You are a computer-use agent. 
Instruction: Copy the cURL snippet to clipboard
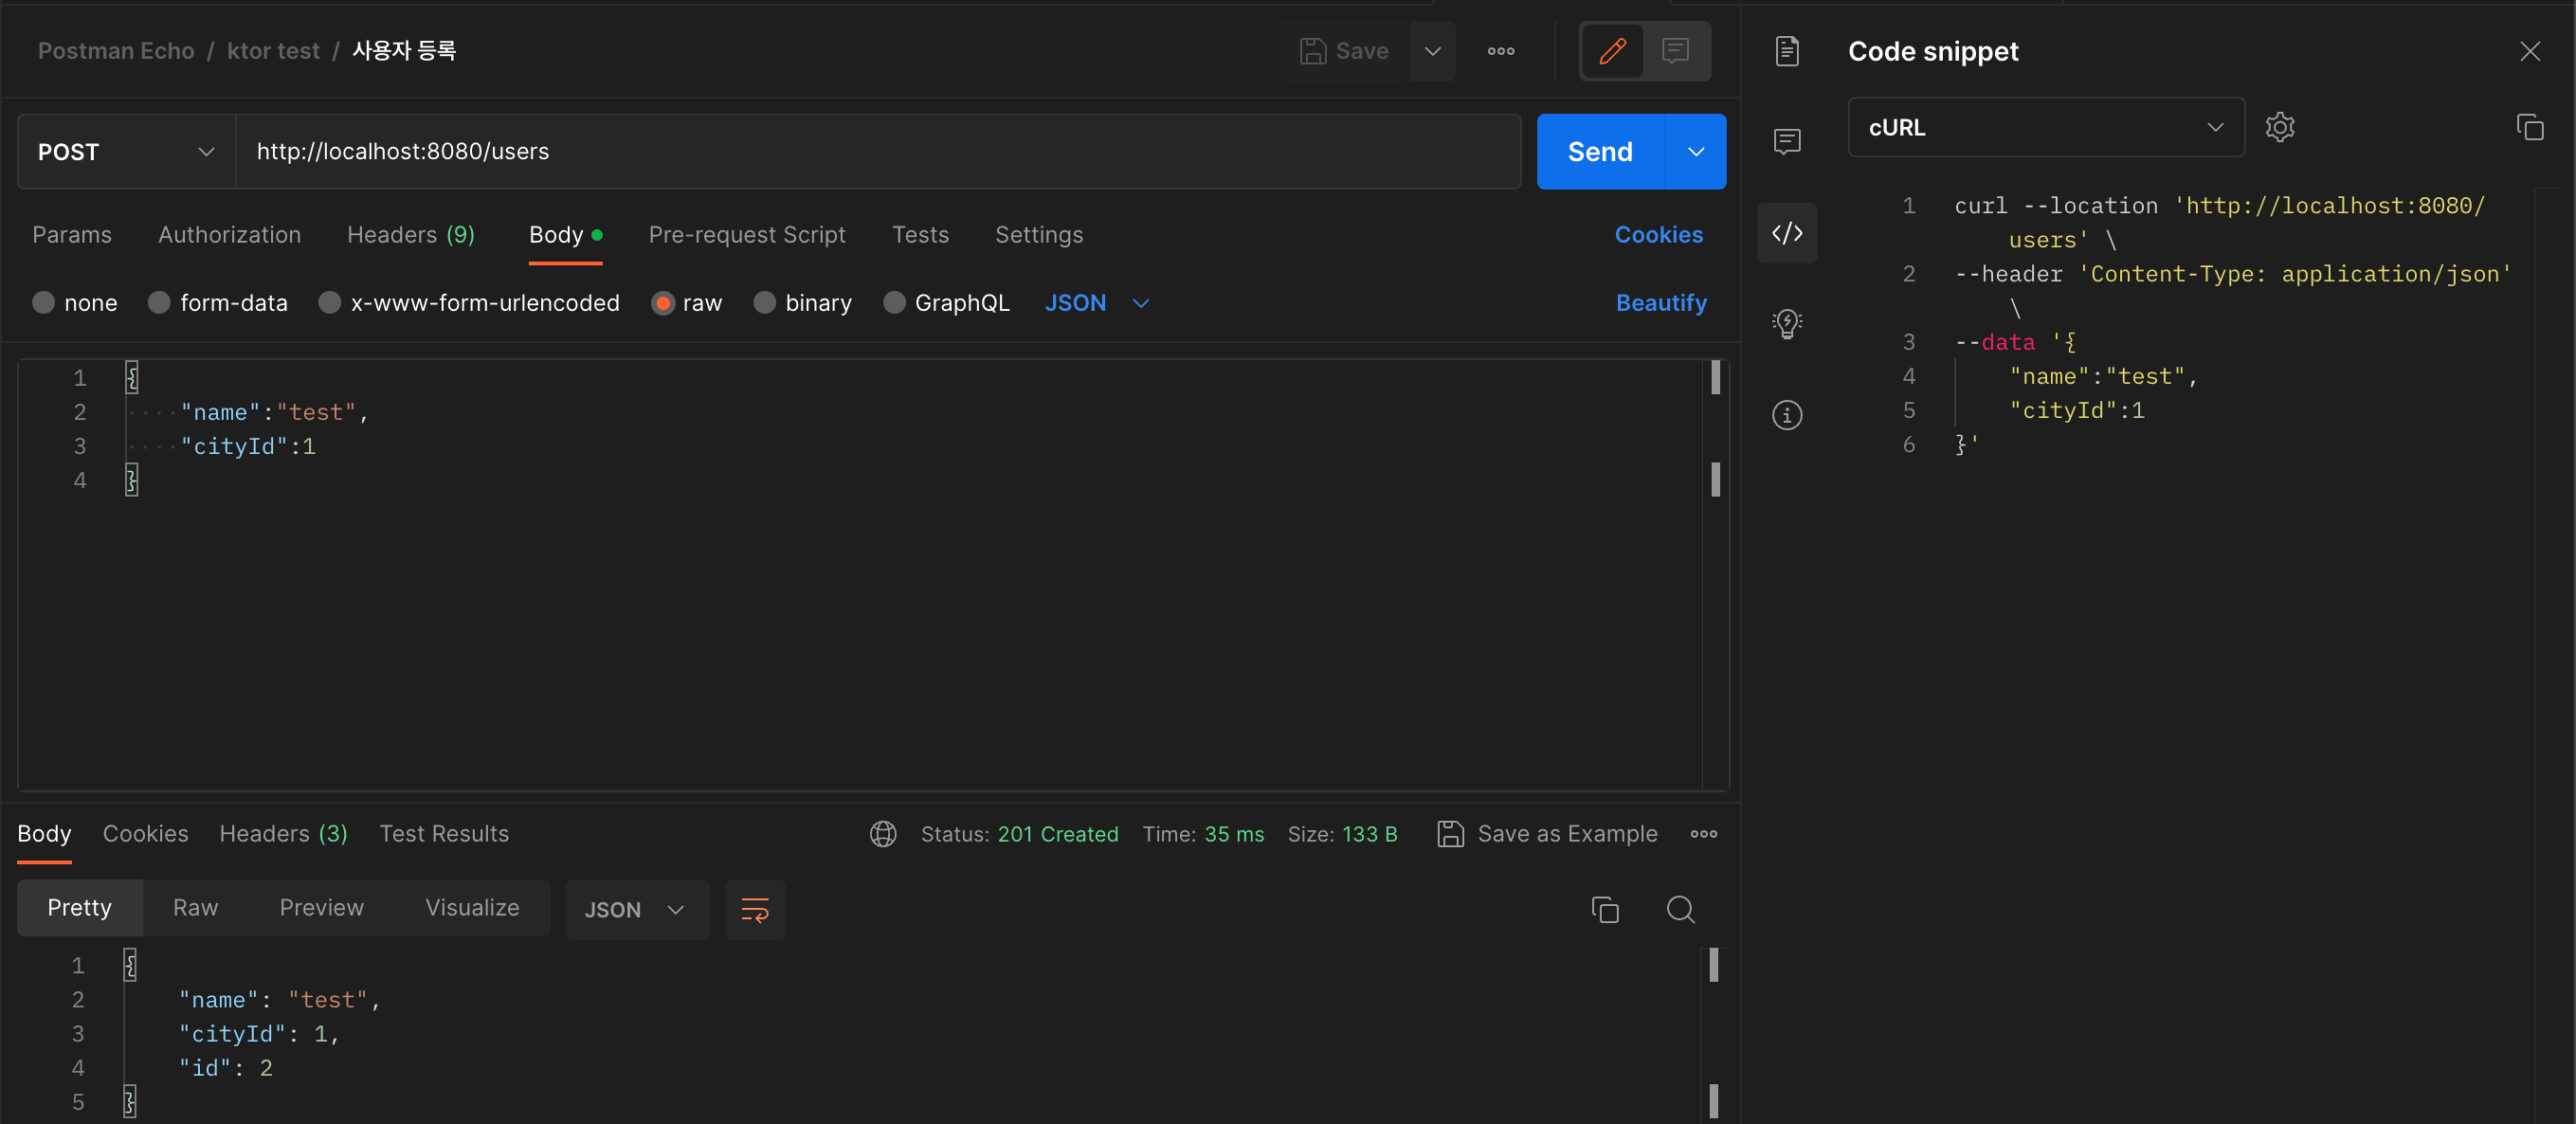(x=2529, y=128)
